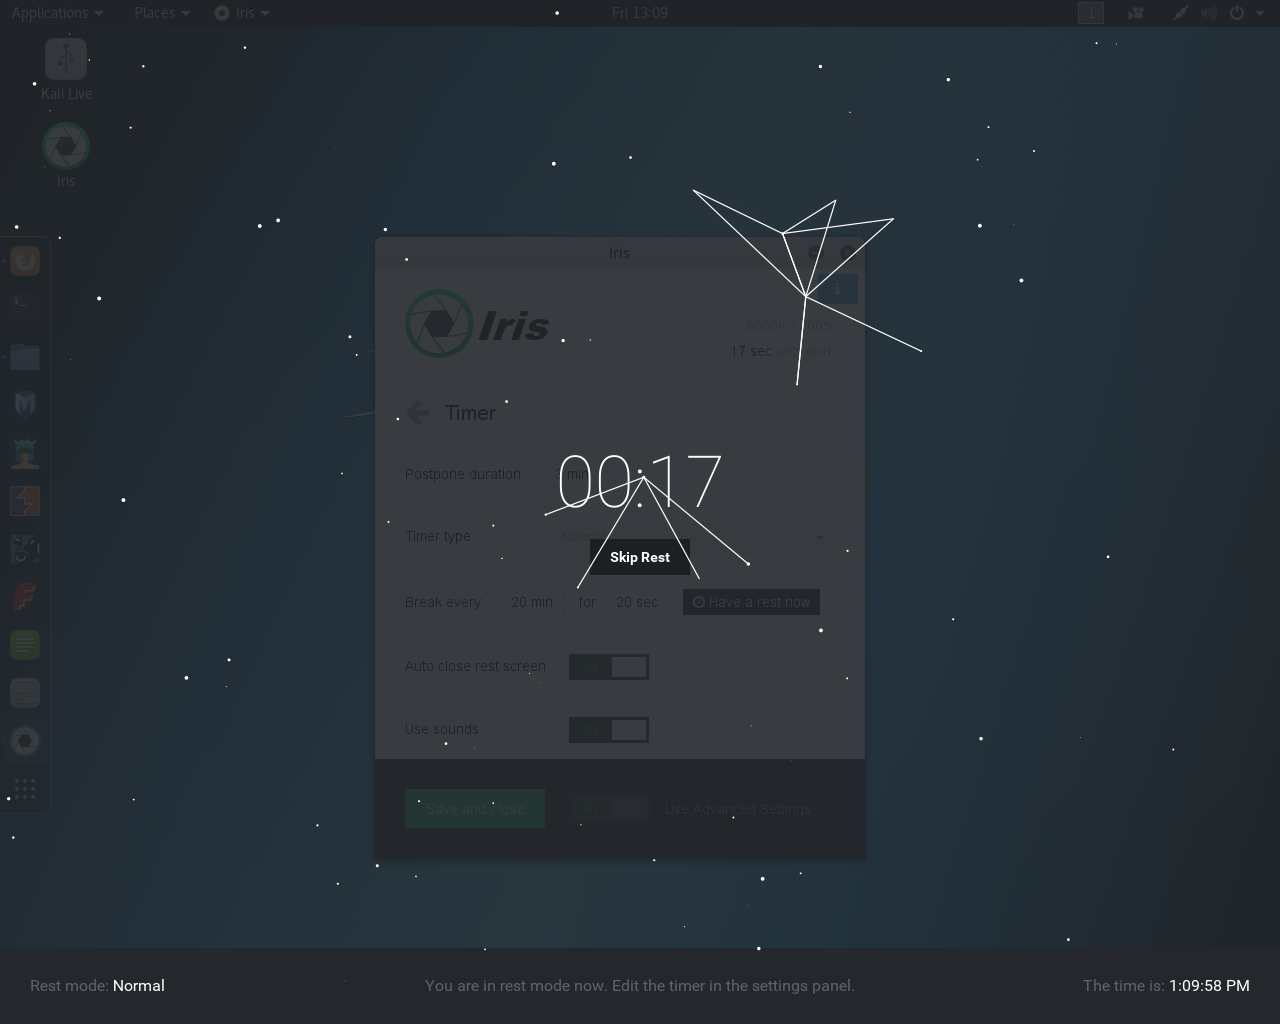Edit the Postpone duration field
Screen dimensions: 1280x1024
tap(576, 474)
